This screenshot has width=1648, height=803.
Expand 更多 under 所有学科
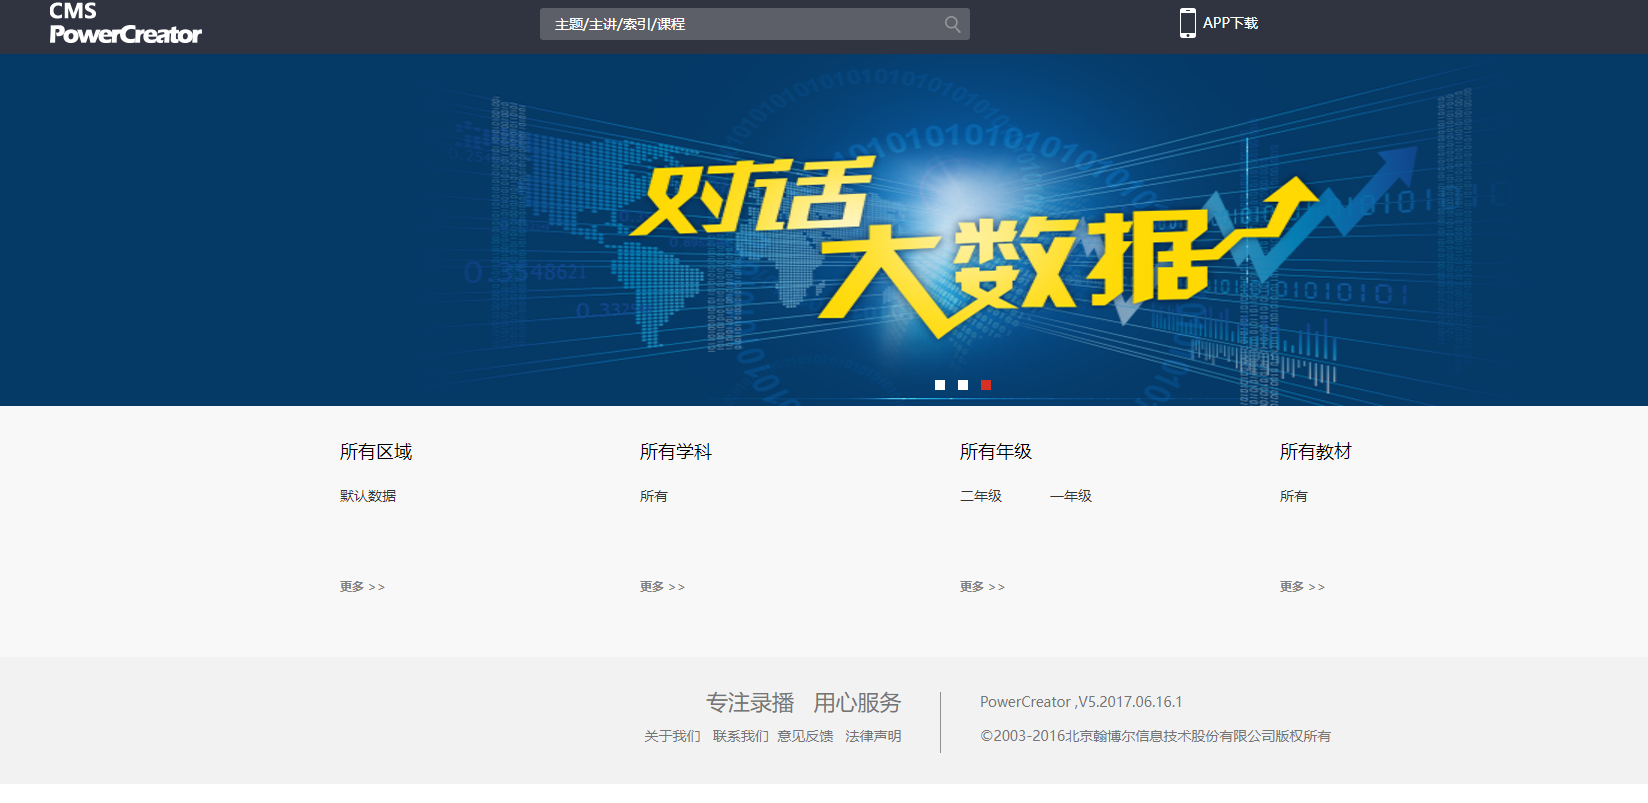tap(662, 587)
